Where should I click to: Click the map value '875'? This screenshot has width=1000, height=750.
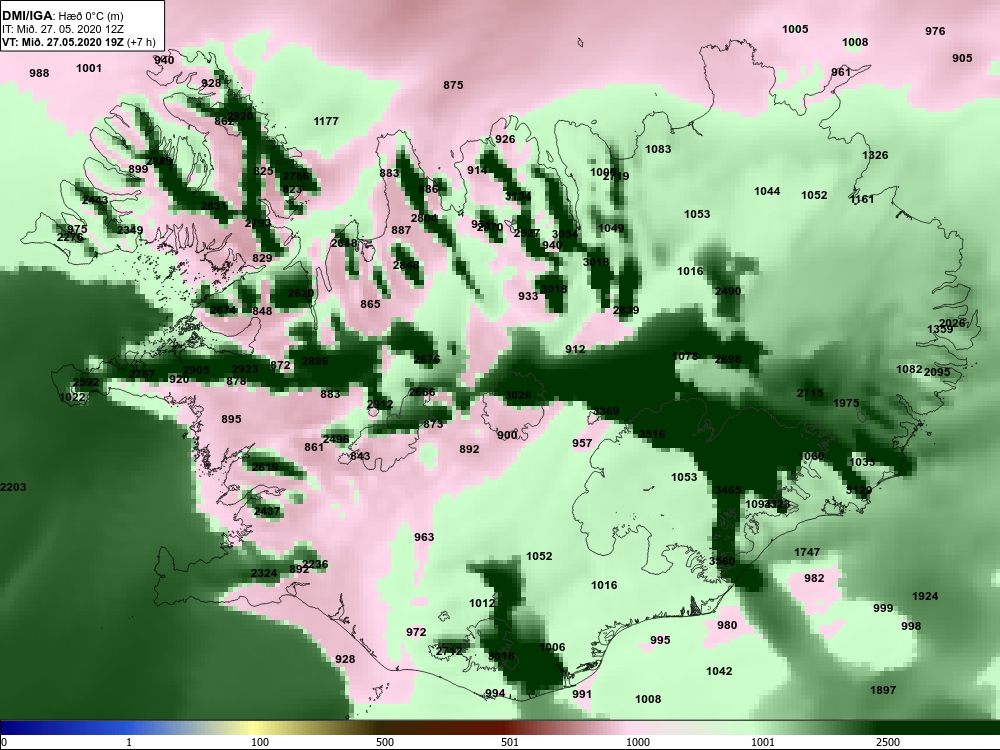pyautogui.click(x=453, y=85)
